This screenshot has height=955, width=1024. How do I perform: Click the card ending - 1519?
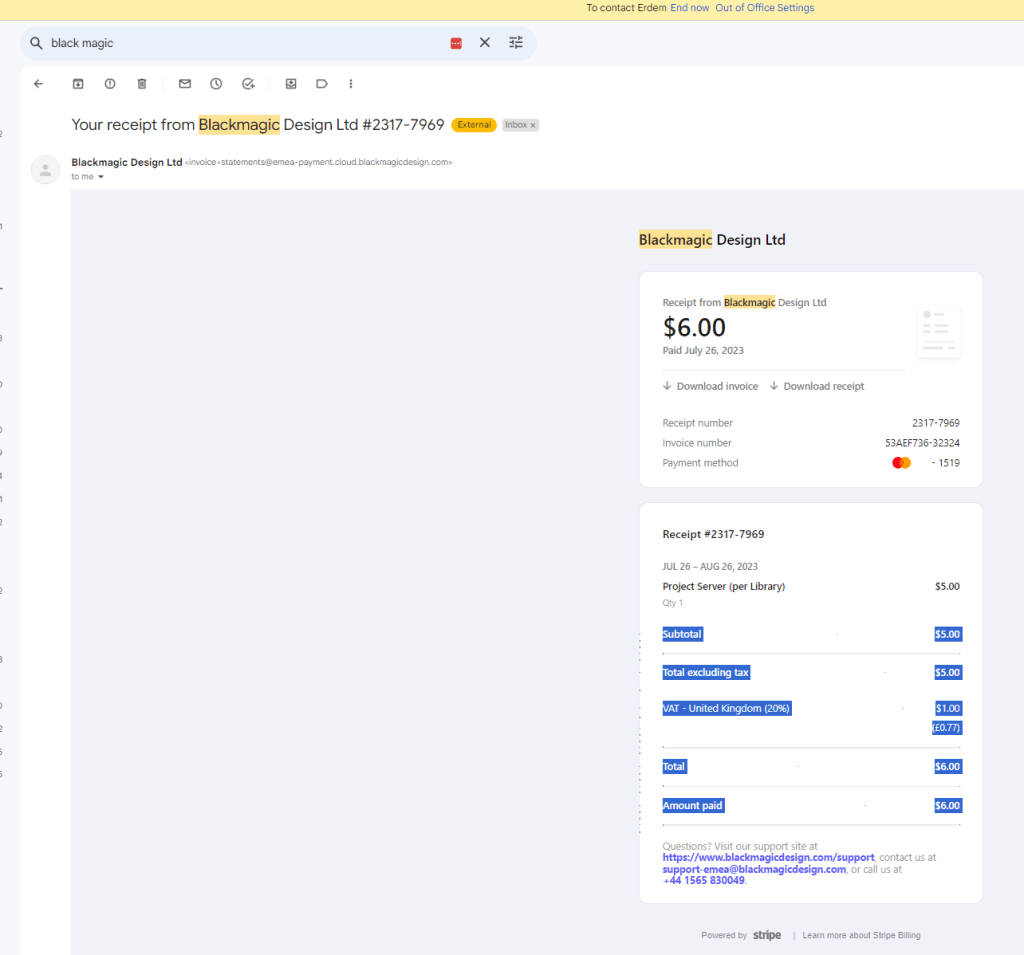point(946,462)
